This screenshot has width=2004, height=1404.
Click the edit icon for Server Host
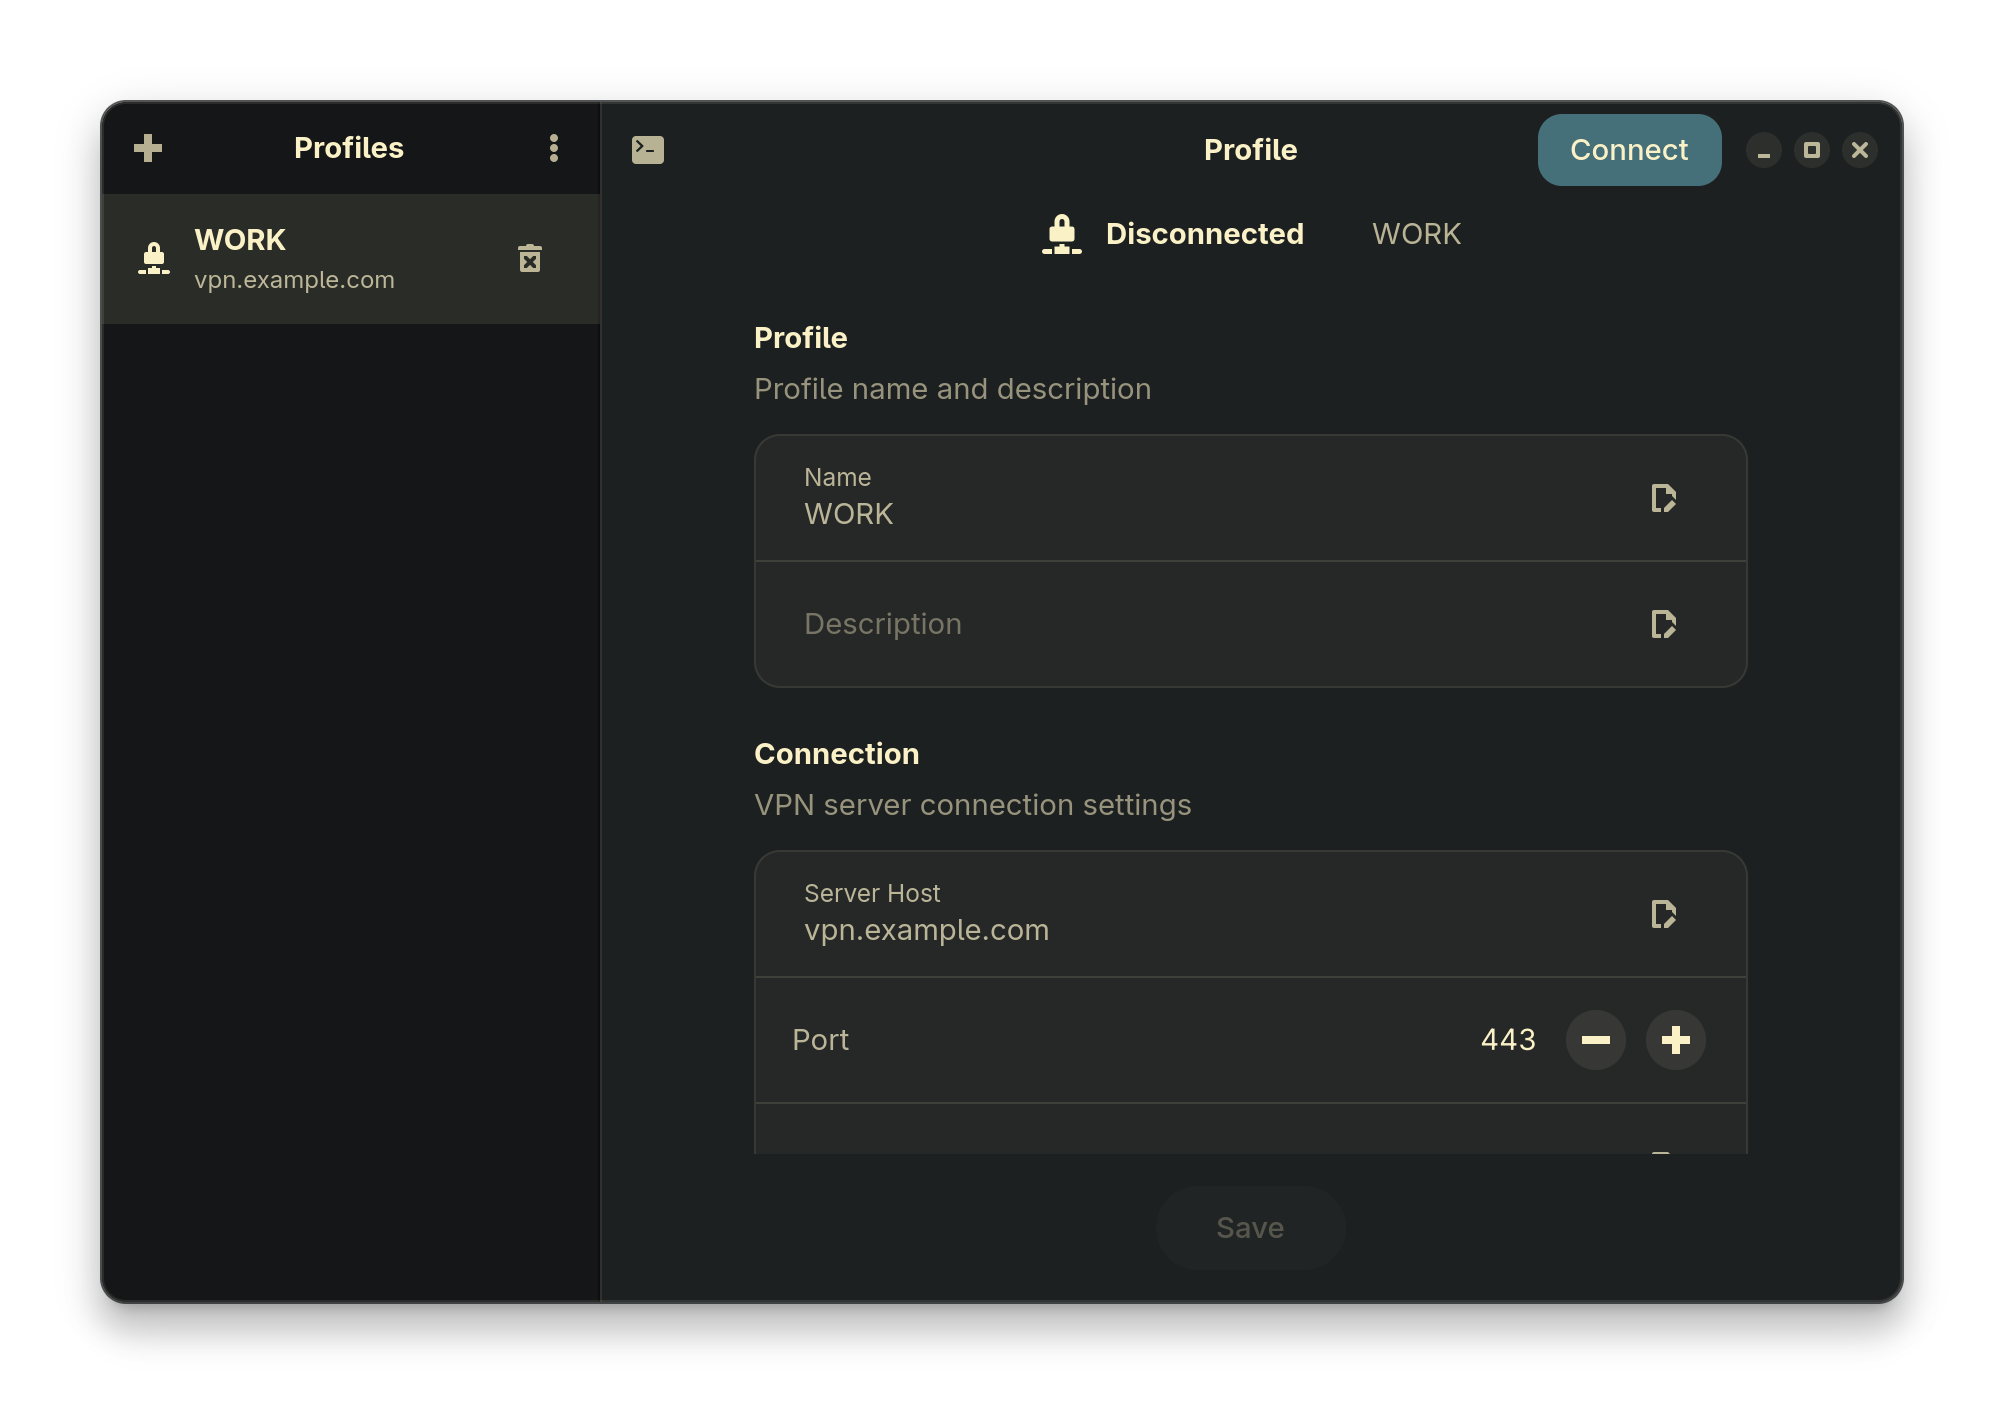(1663, 914)
